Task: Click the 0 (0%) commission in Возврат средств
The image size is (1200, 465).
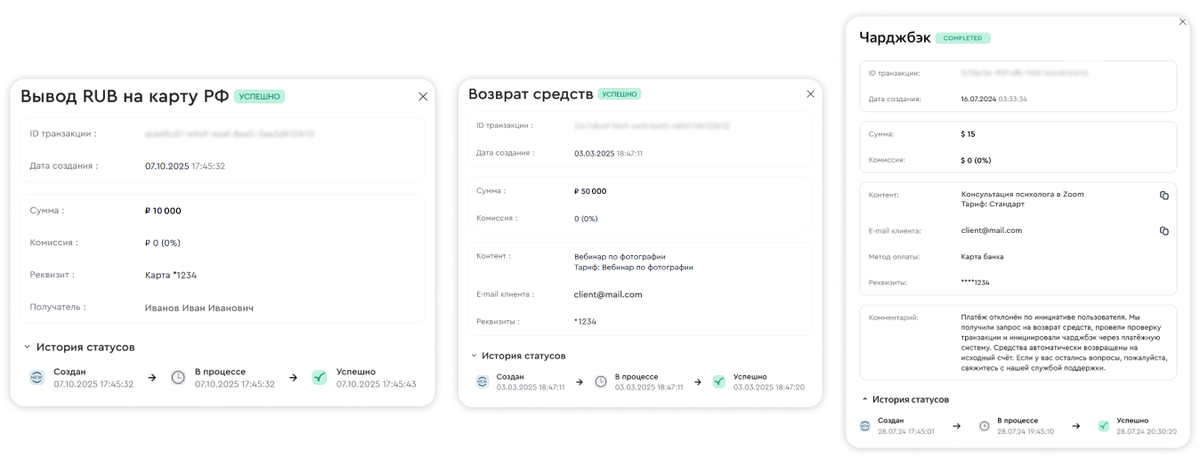Action: [x=585, y=218]
